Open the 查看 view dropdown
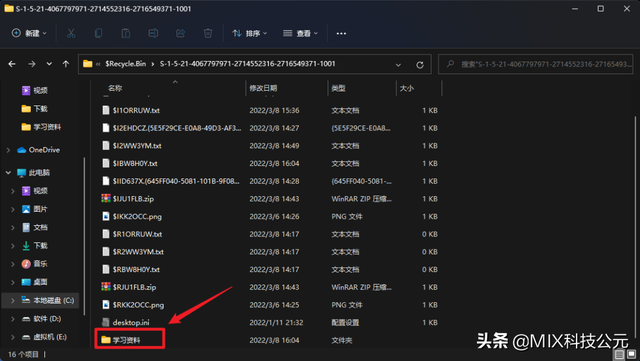 click(300, 33)
